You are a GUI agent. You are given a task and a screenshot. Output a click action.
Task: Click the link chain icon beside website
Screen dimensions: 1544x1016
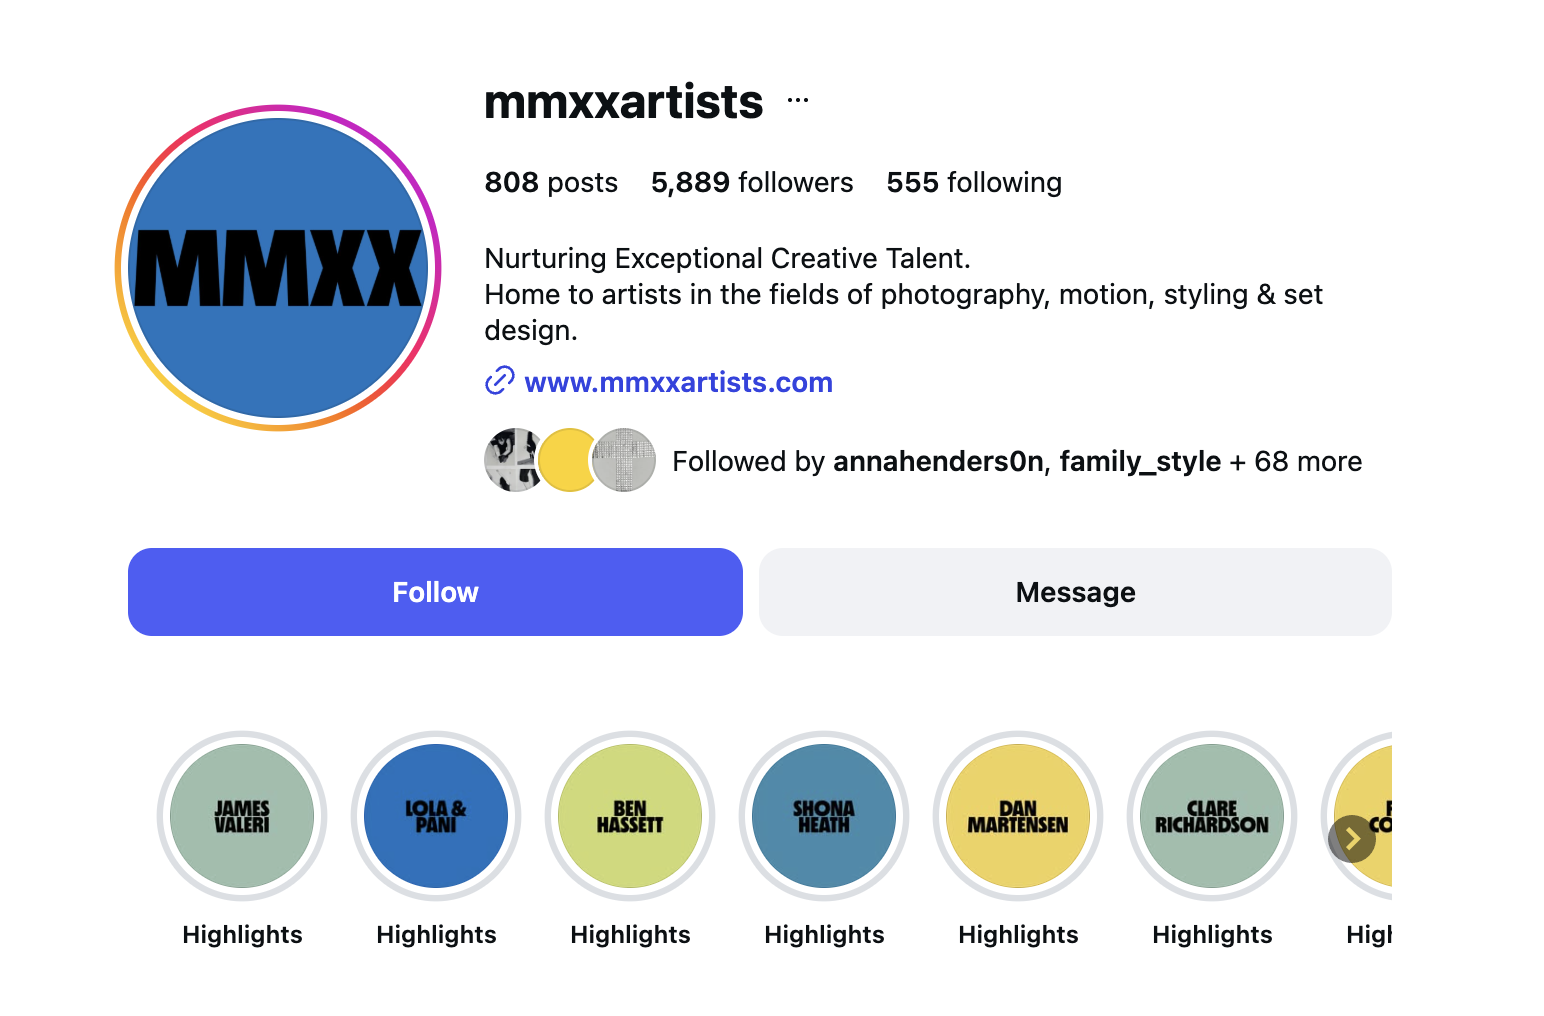(499, 381)
